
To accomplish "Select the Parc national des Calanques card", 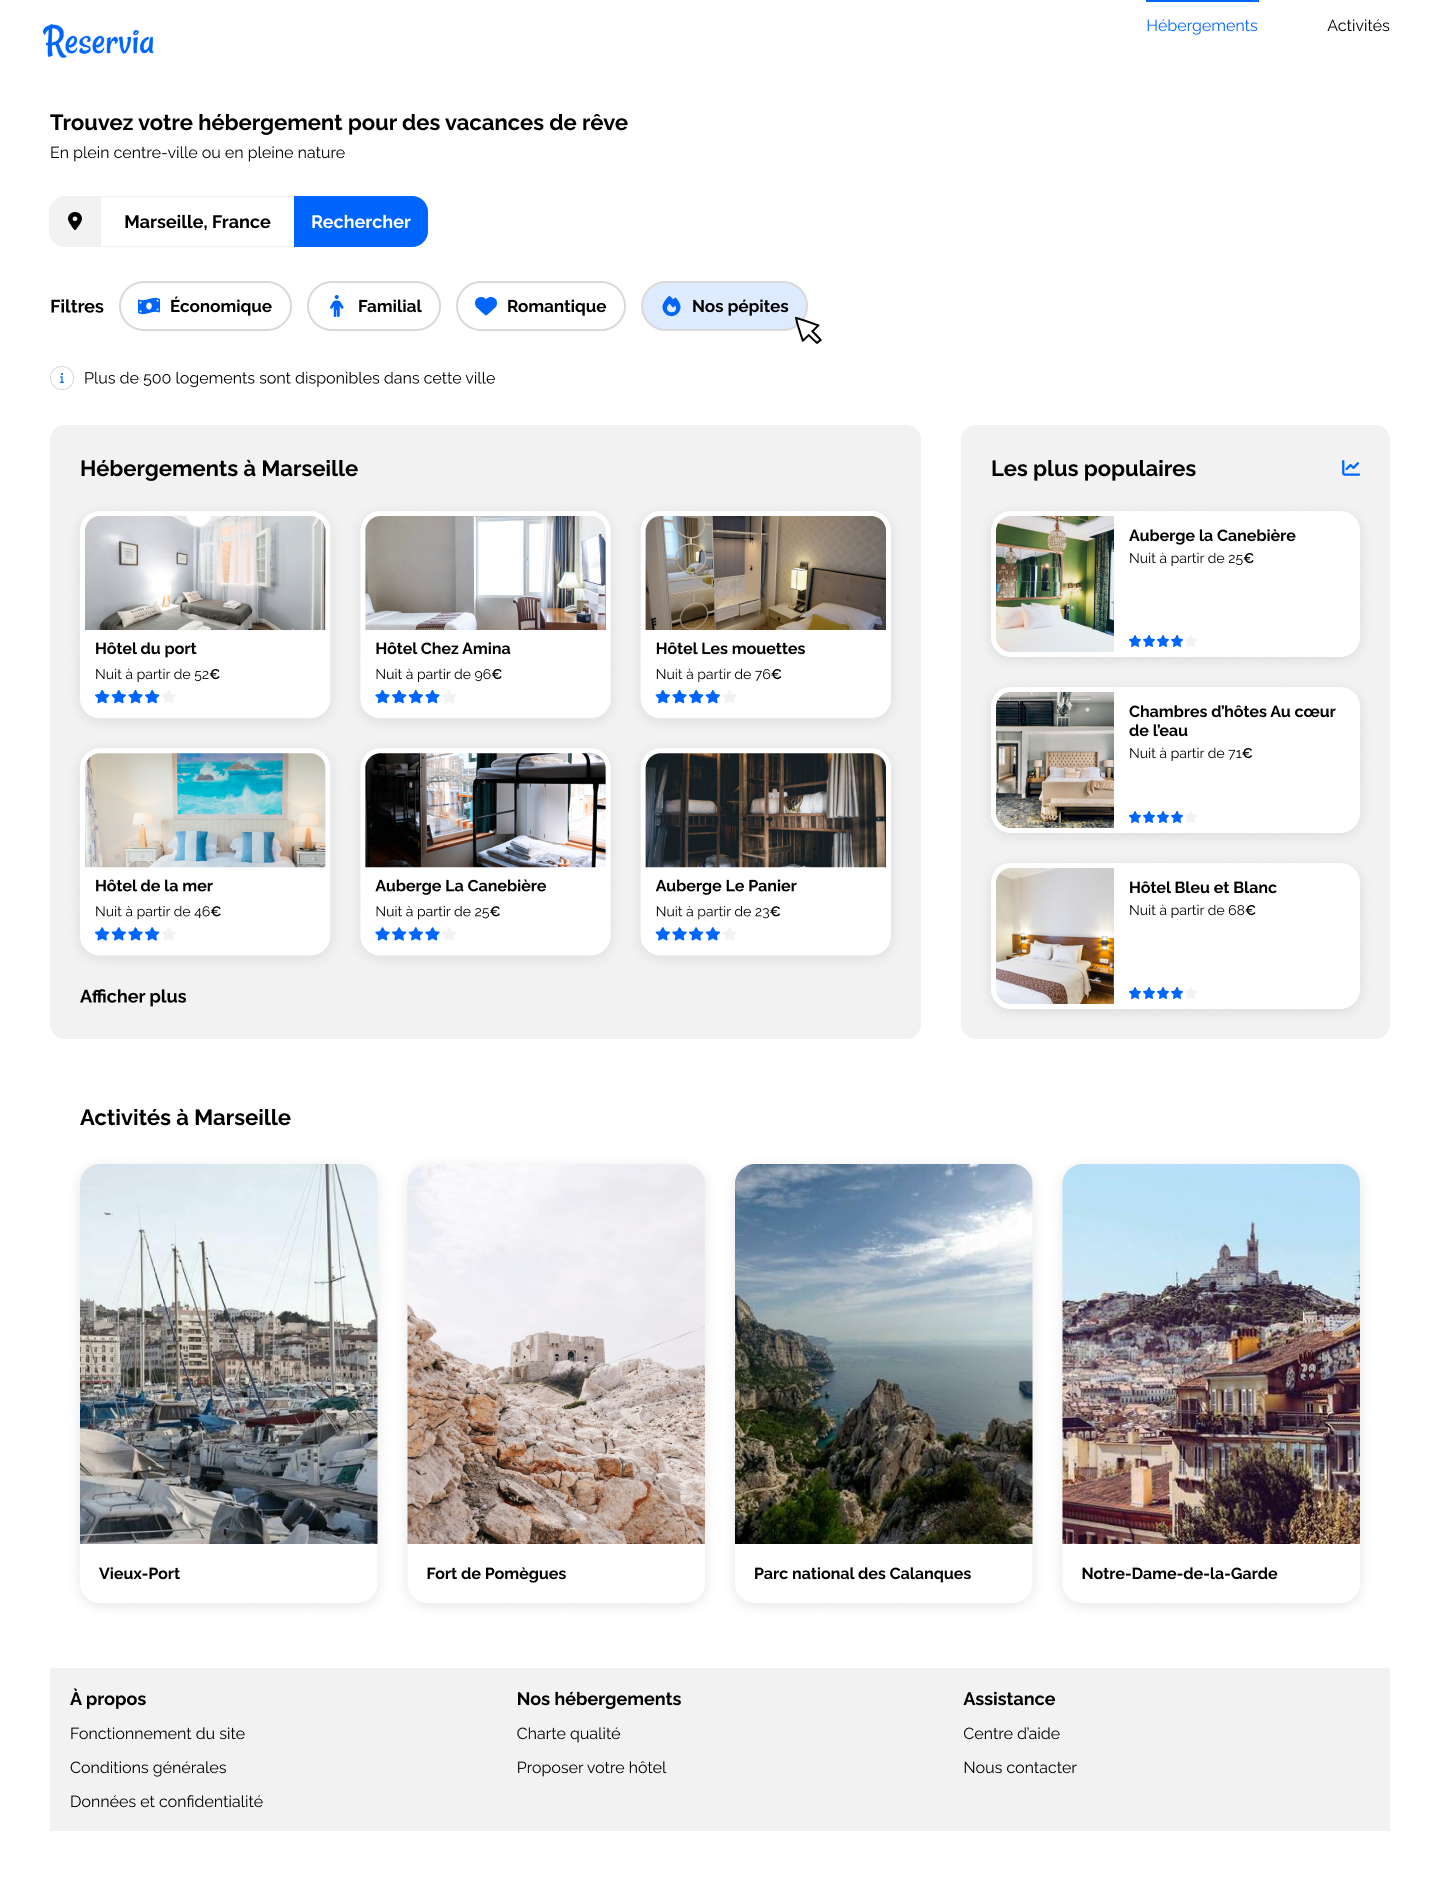I will tap(883, 1382).
